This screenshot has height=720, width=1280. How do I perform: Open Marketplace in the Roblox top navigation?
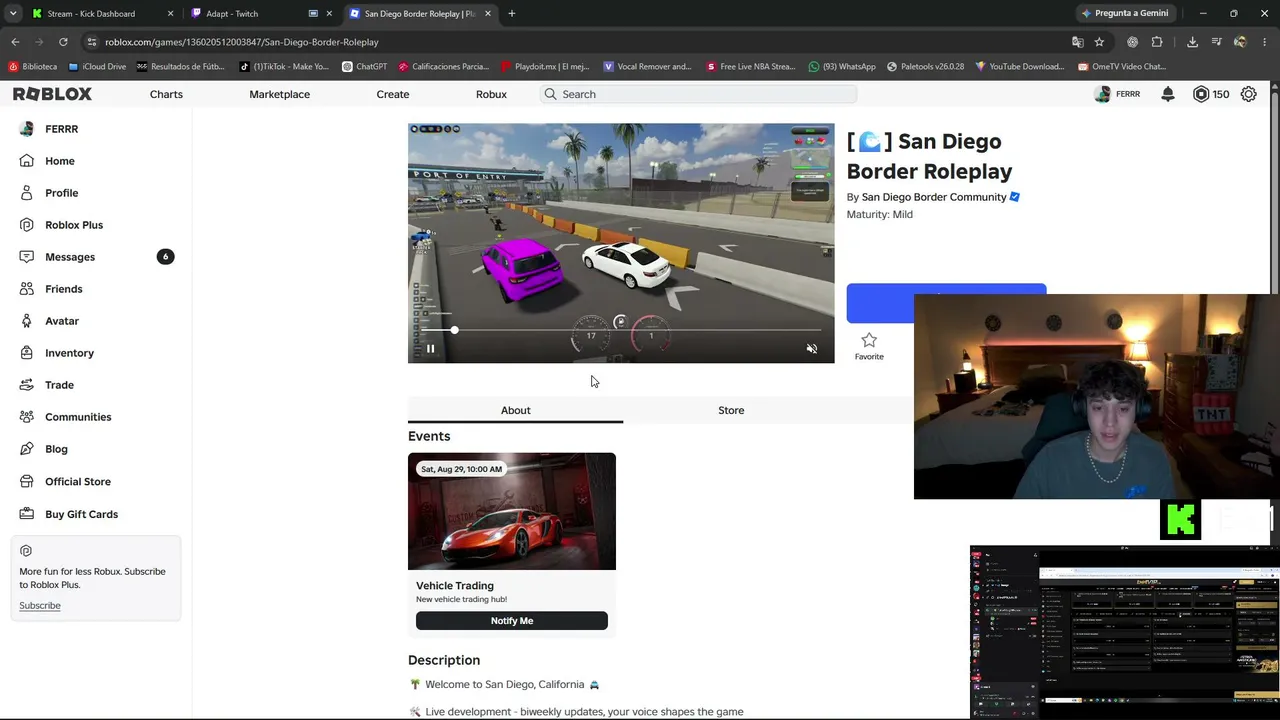coord(279,94)
